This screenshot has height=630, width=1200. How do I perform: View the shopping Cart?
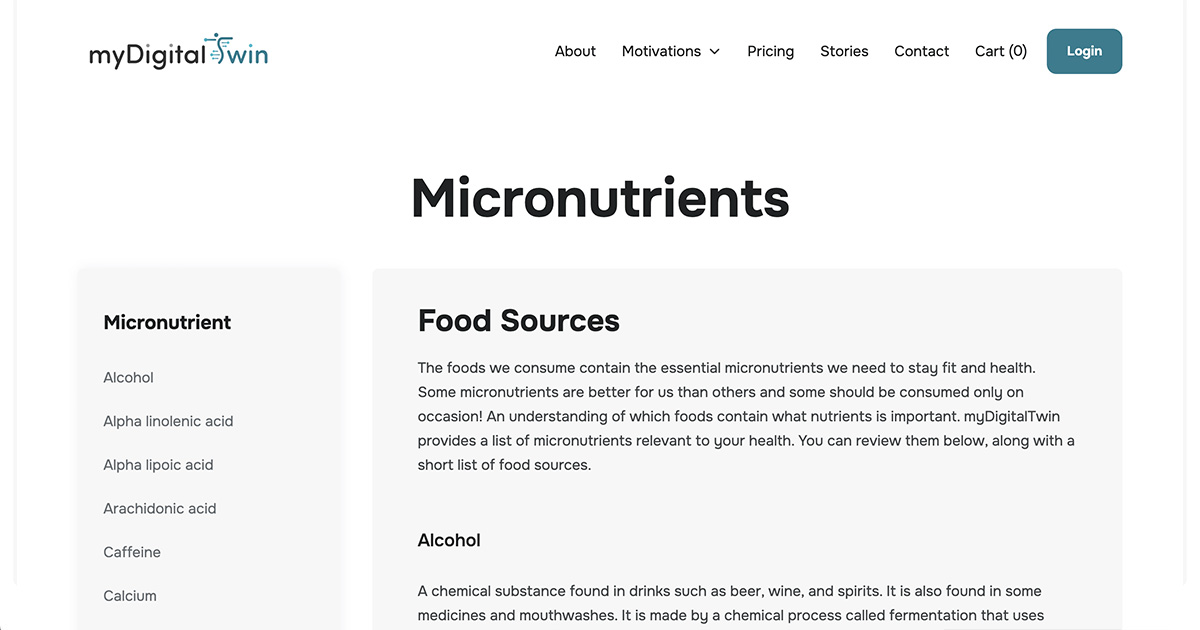click(1000, 51)
